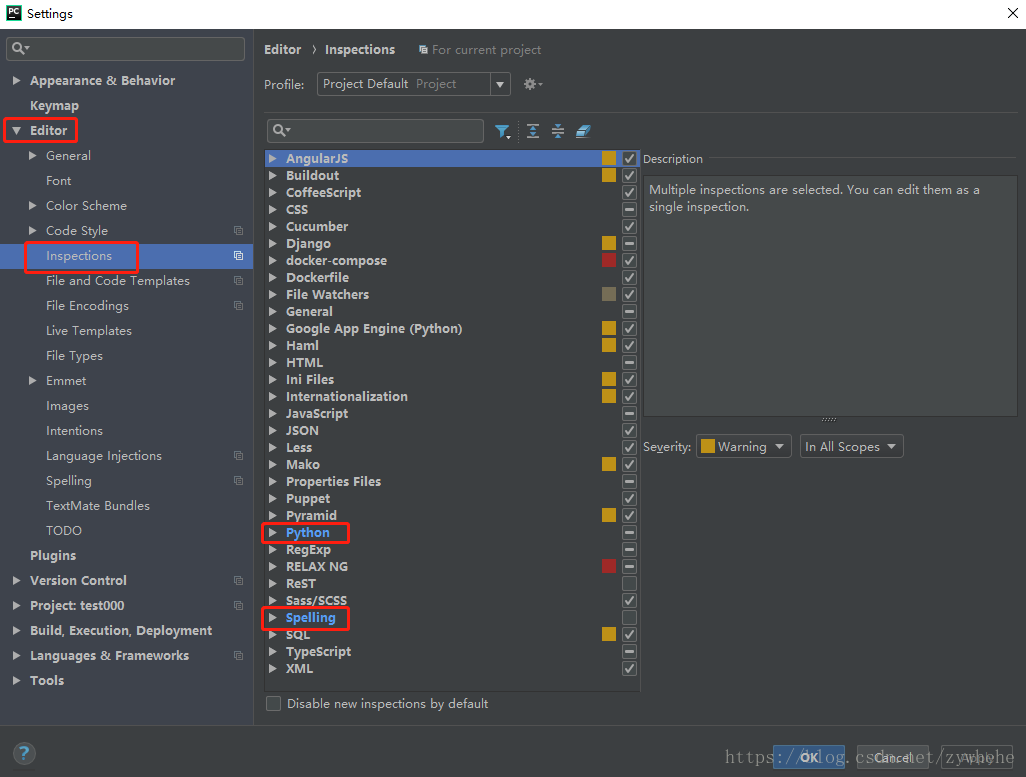Expand the Color Scheme node
Viewport: 1026px width, 777px height.
point(32,206)
